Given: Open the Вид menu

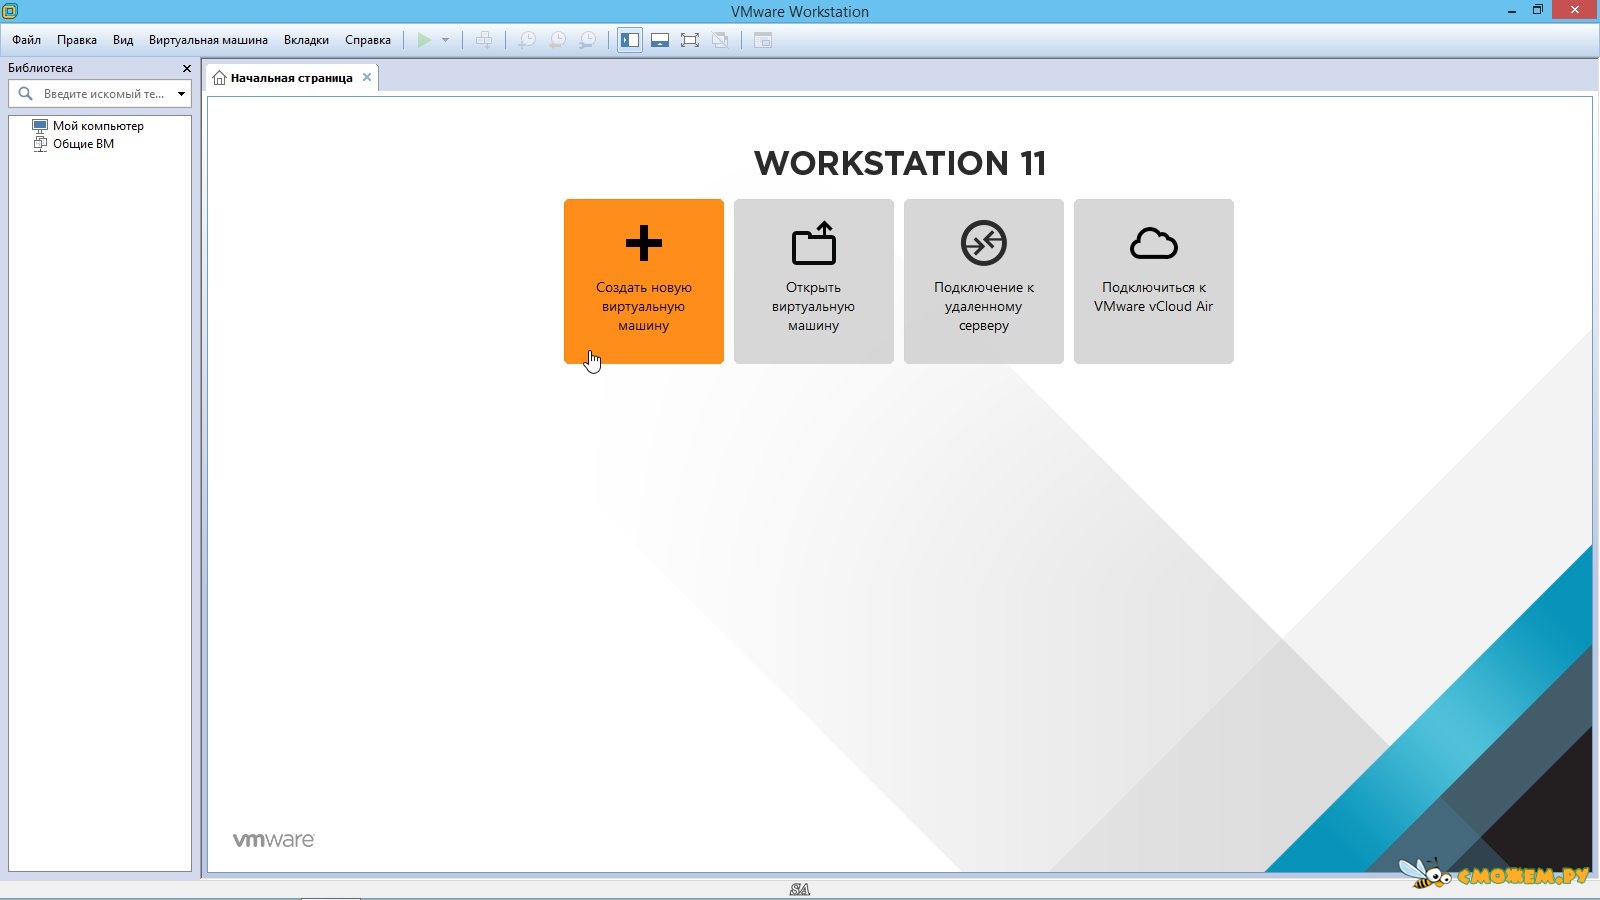Looking at the screenshot, I should [x=123, y=40].
